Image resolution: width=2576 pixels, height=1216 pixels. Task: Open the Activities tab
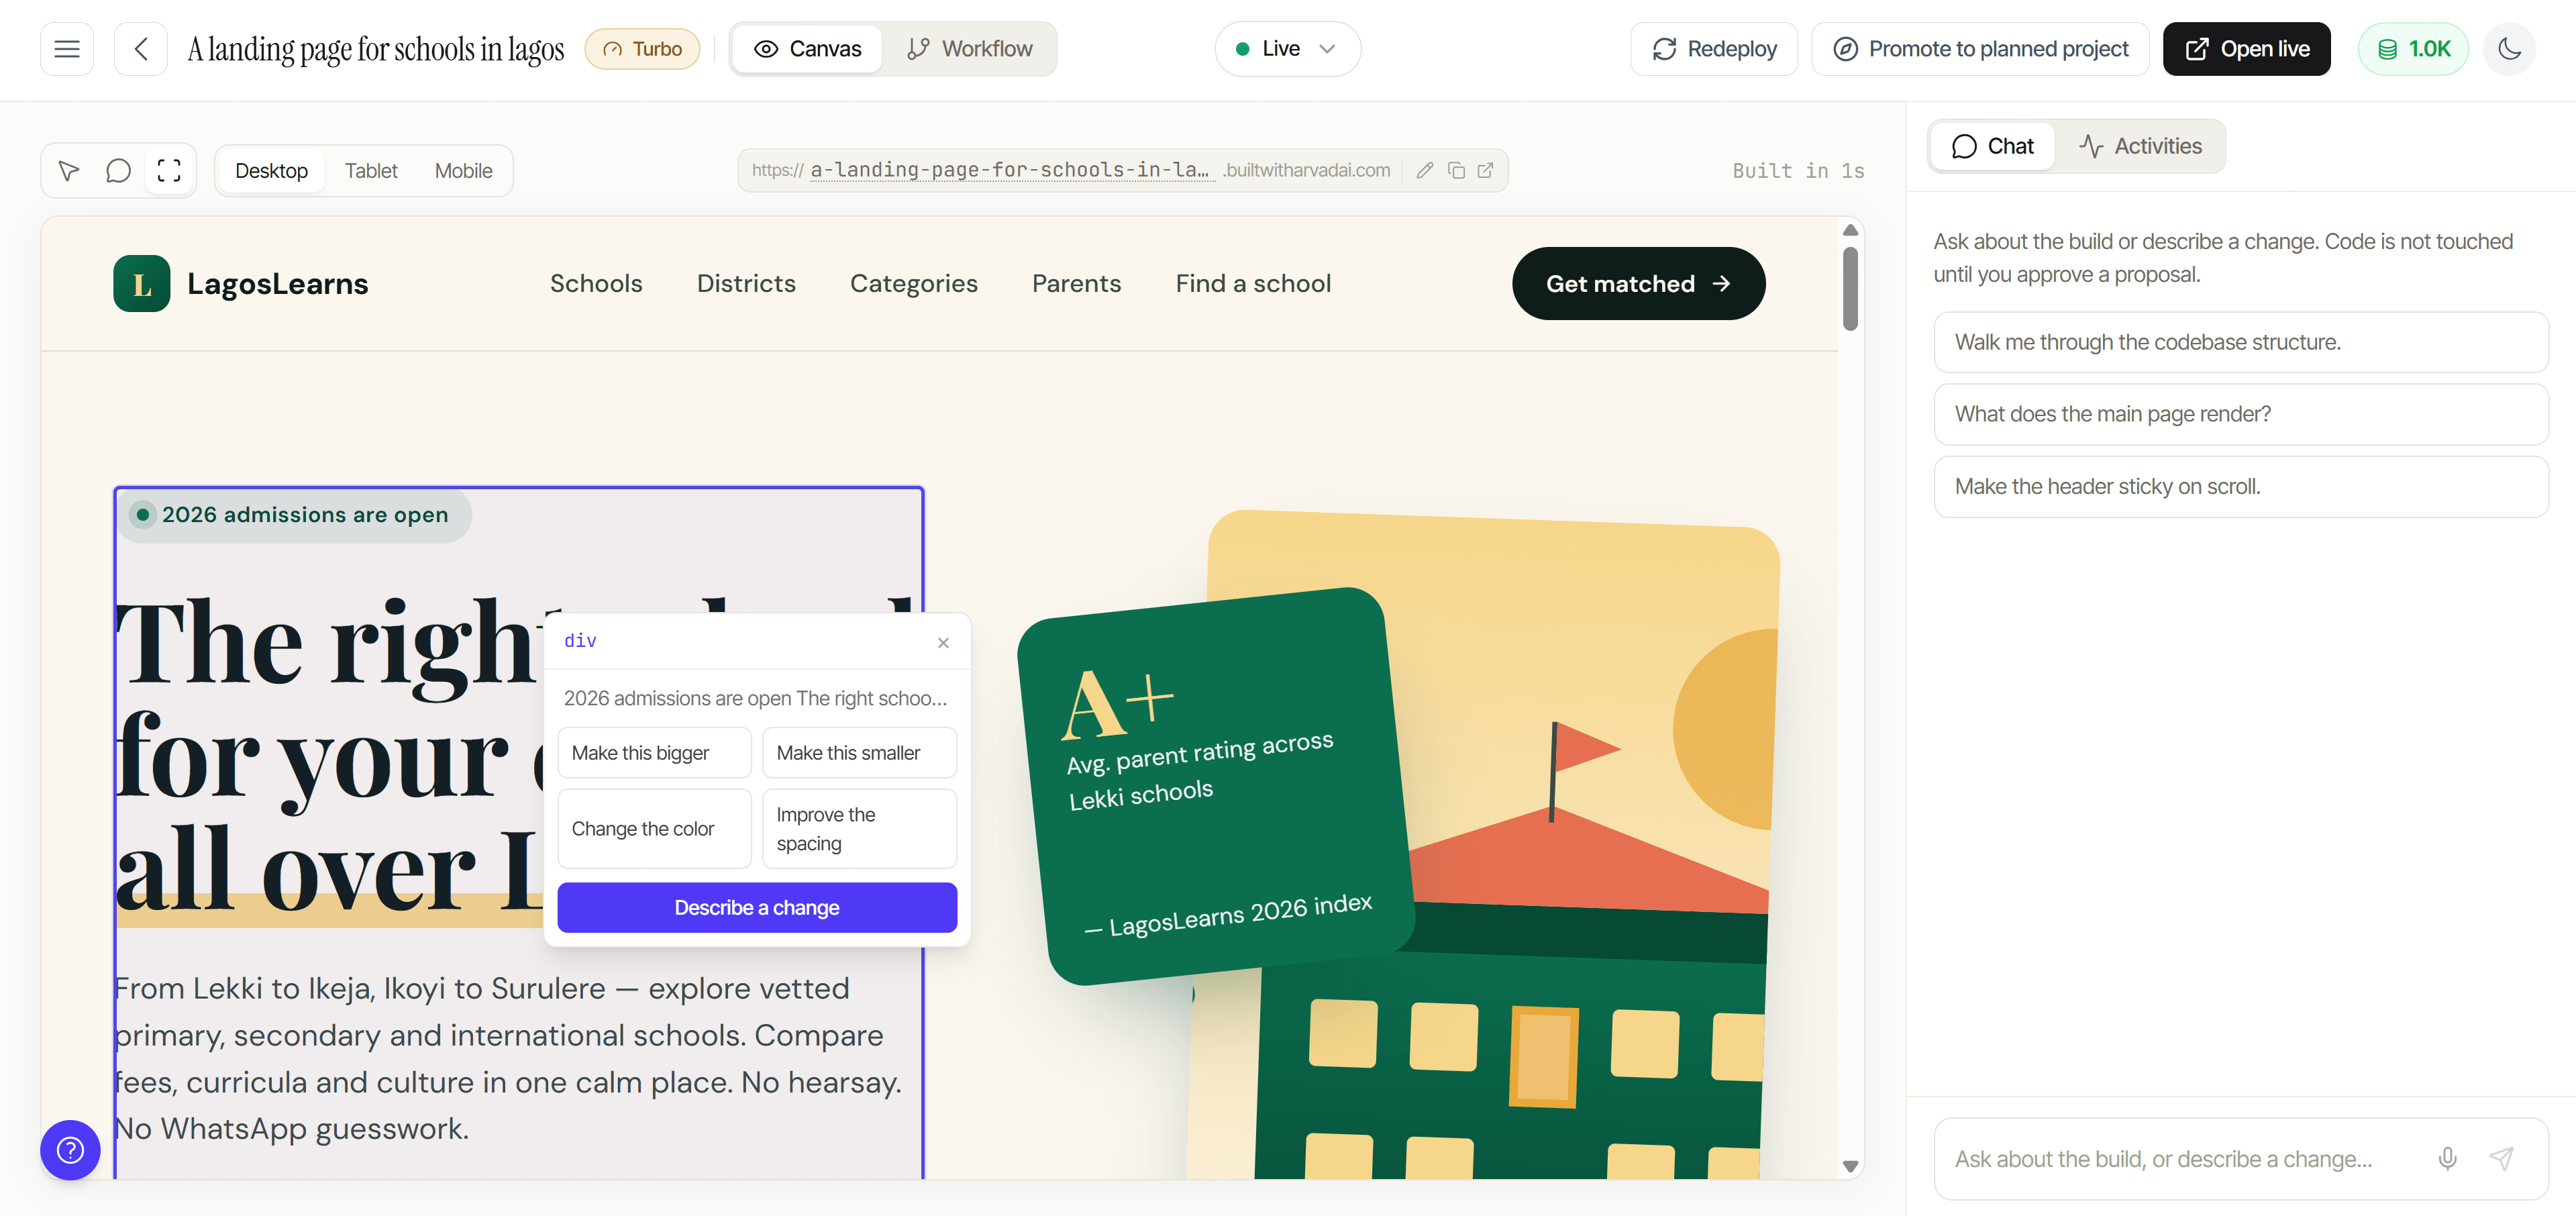click(2140, 146)
